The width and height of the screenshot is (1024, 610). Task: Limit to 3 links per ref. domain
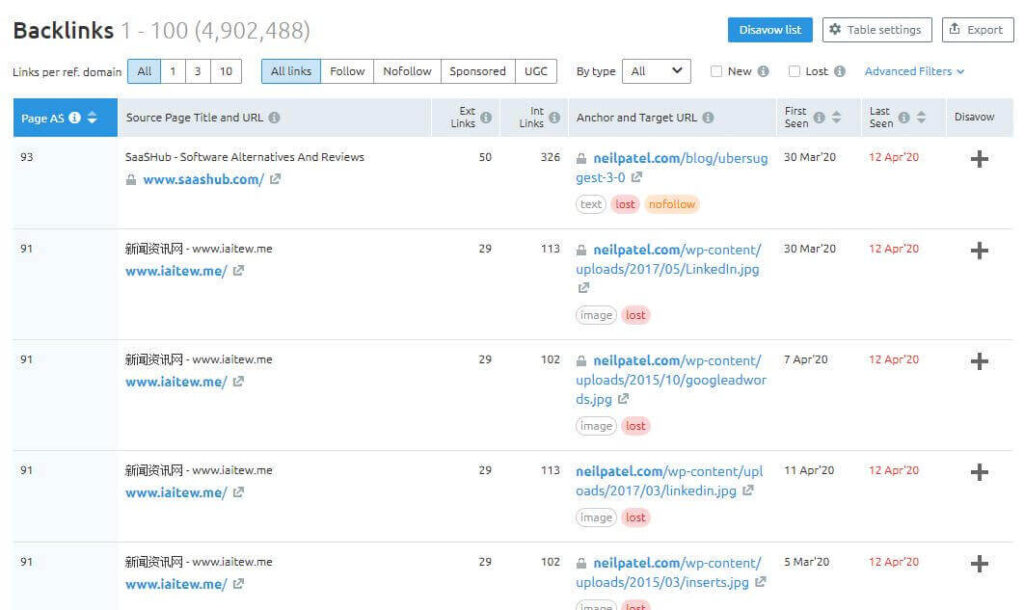197,71
